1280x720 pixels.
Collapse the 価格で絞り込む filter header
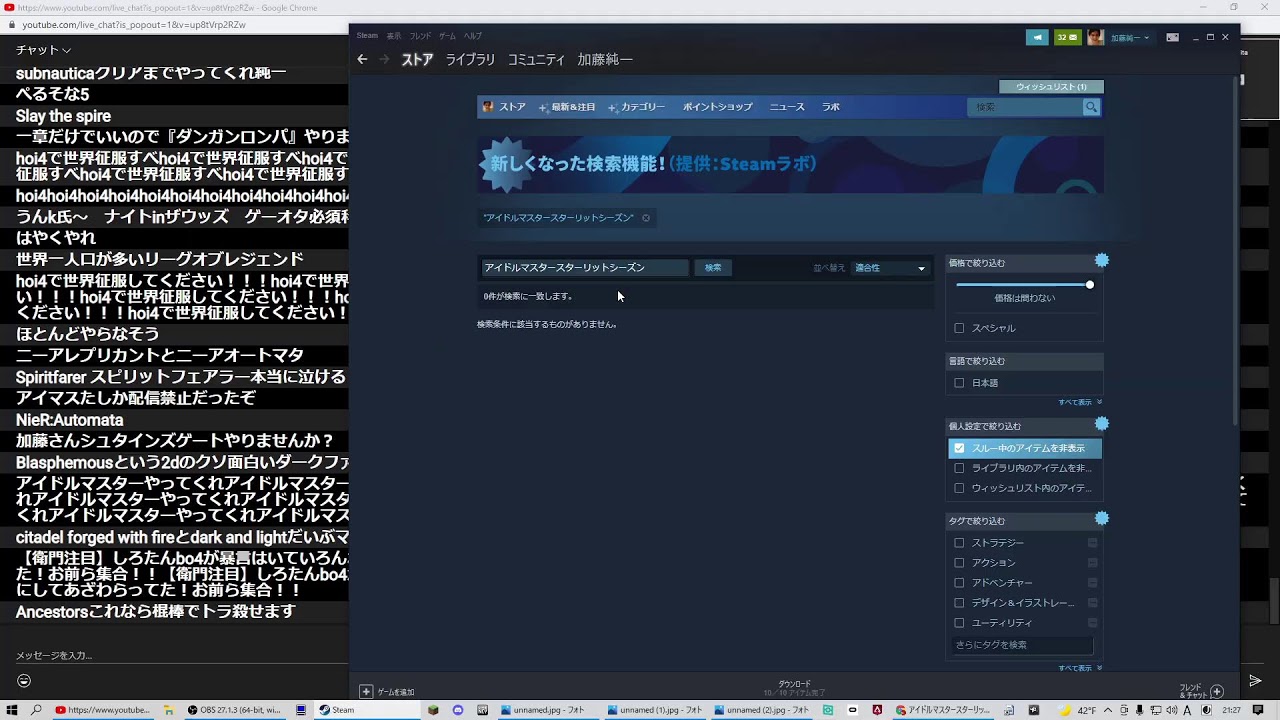click(1024, 263)
